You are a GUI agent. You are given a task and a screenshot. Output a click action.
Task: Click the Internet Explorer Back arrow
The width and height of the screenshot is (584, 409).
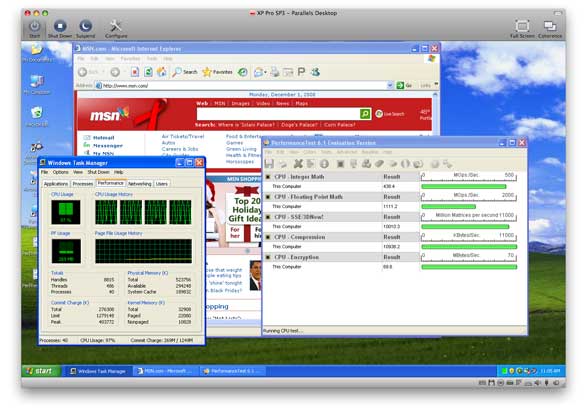[x=82, y=72]
